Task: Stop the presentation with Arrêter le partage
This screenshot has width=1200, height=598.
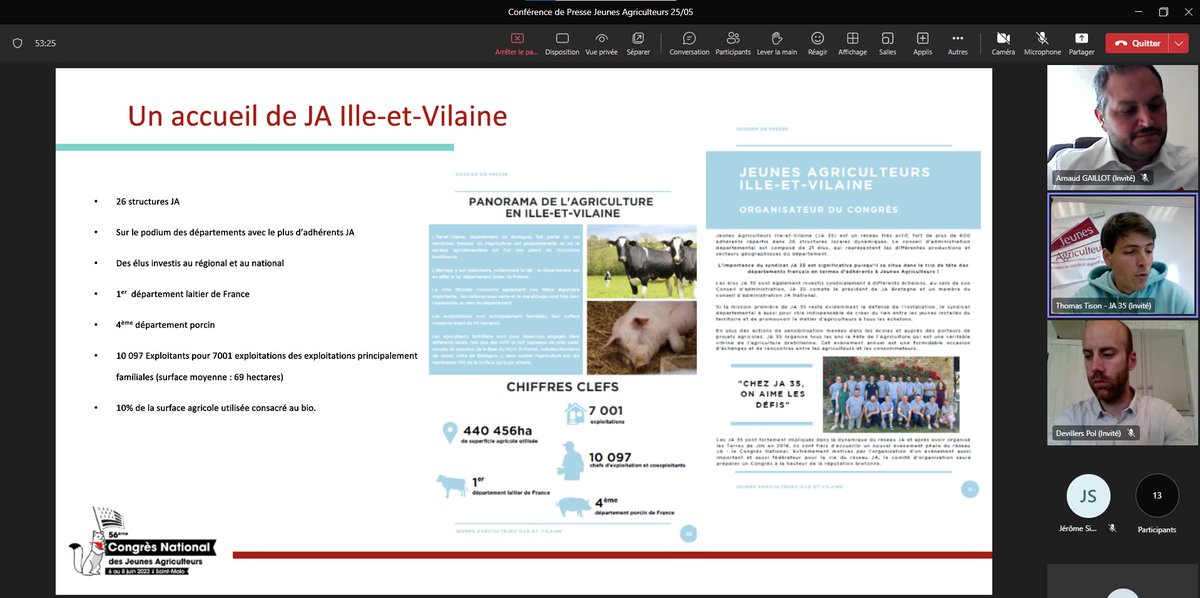Action: pyautogui.click(x=517, y=43)
